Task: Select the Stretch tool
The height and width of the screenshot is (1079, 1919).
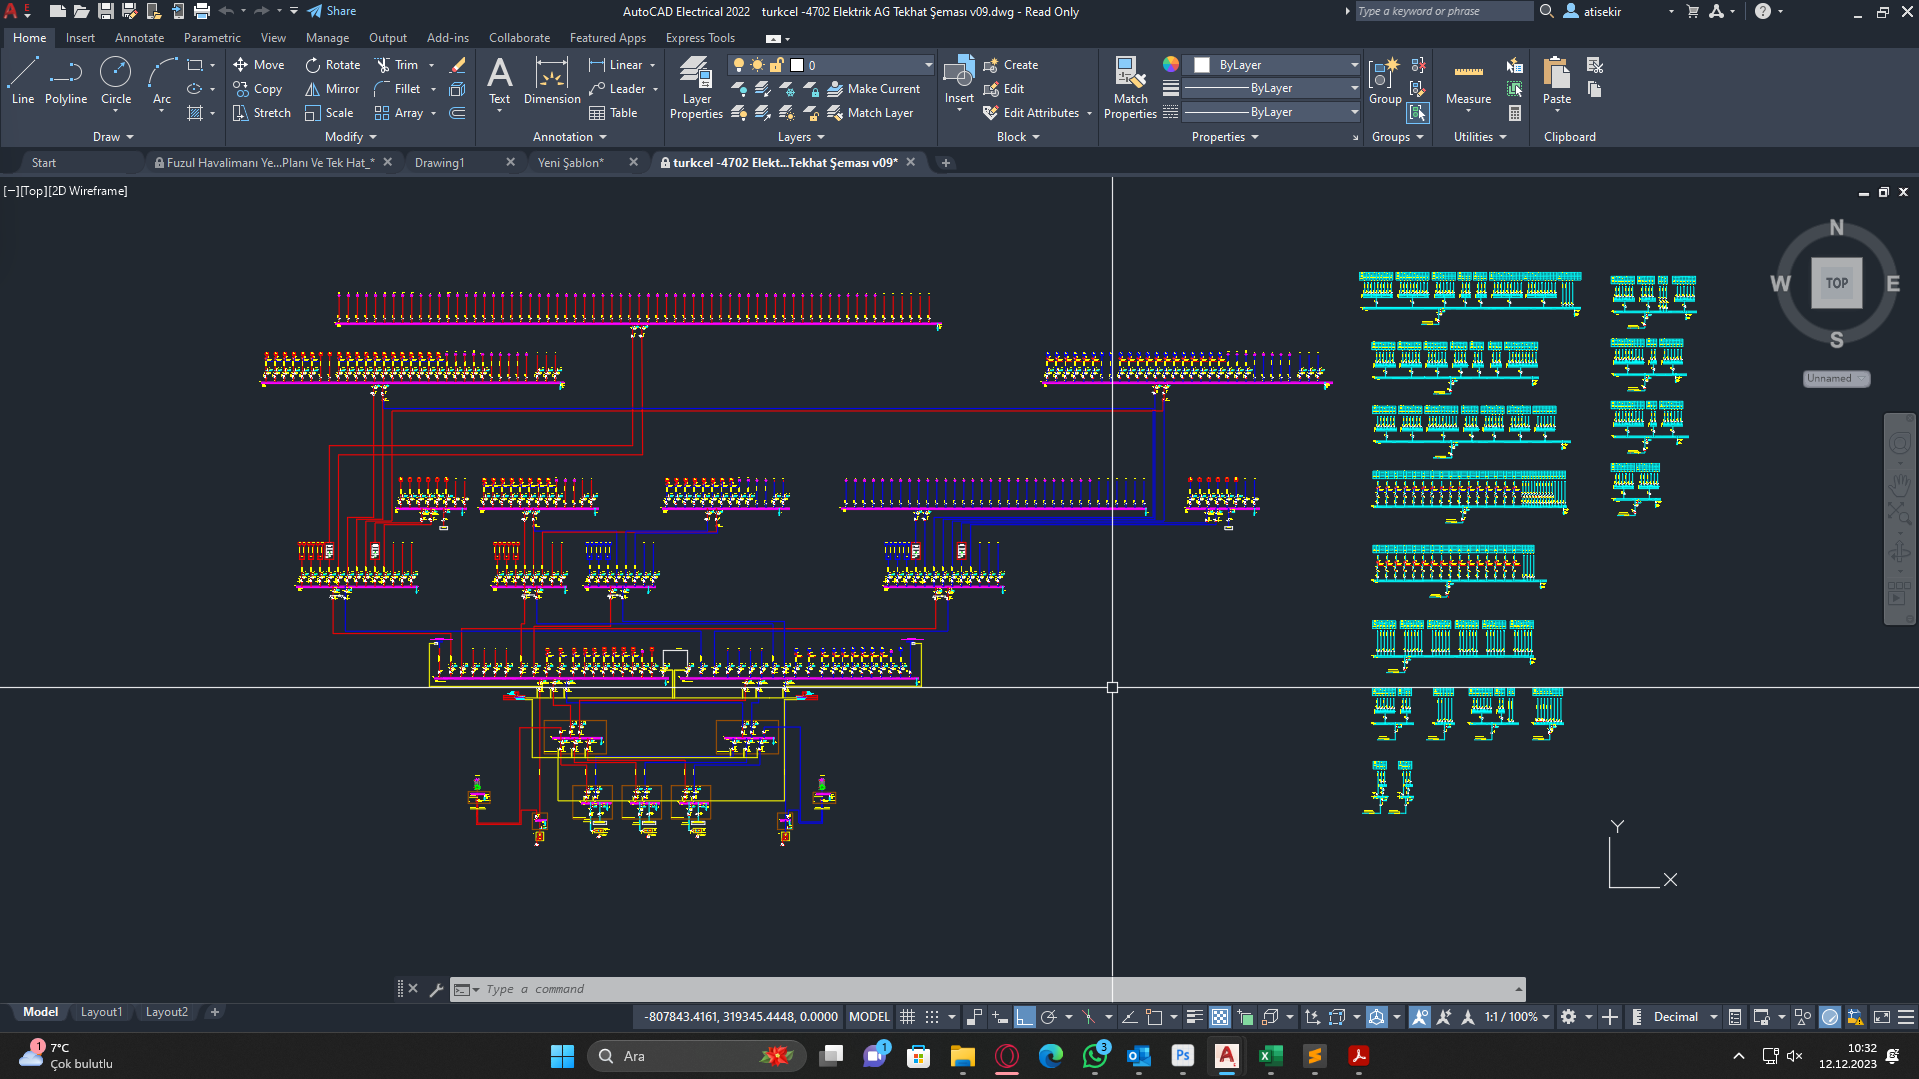Action: (x=262, y=113)
